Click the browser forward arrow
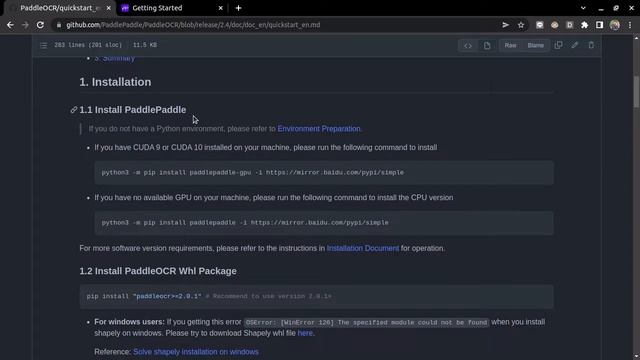Image resolution: width=640 pixels, height=360 pixels. pyautogui.click(x=25, y=25)
